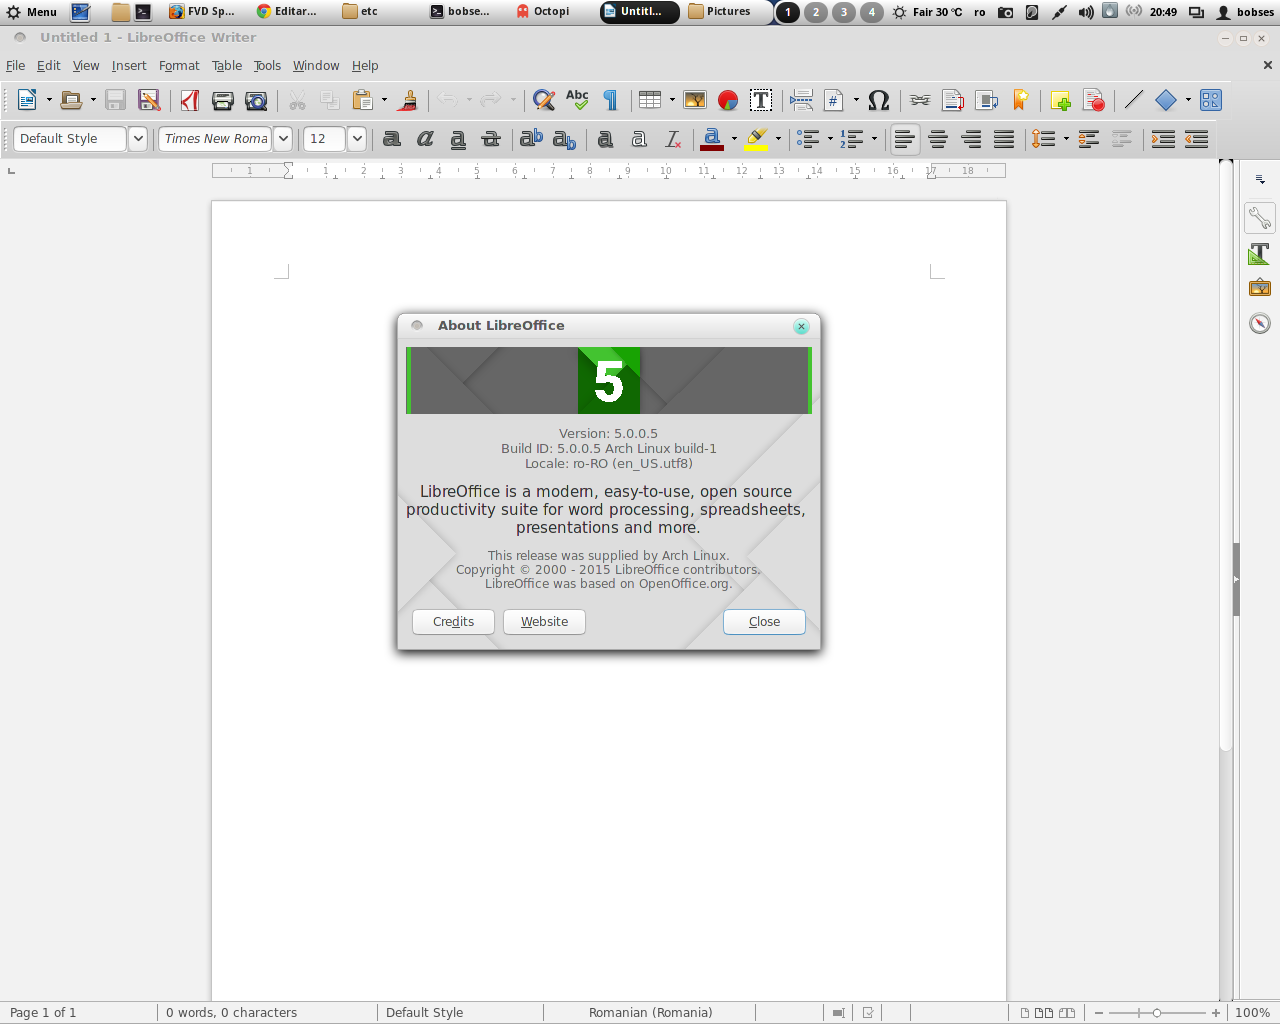
Task: Open Sidebar Gallery icon
Action: (x=1260, y=288)
